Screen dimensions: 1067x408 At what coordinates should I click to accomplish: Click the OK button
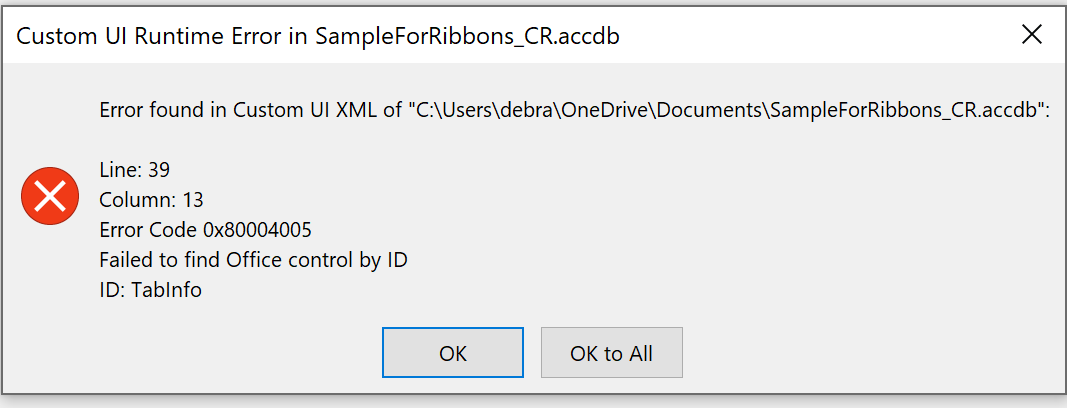452,353
